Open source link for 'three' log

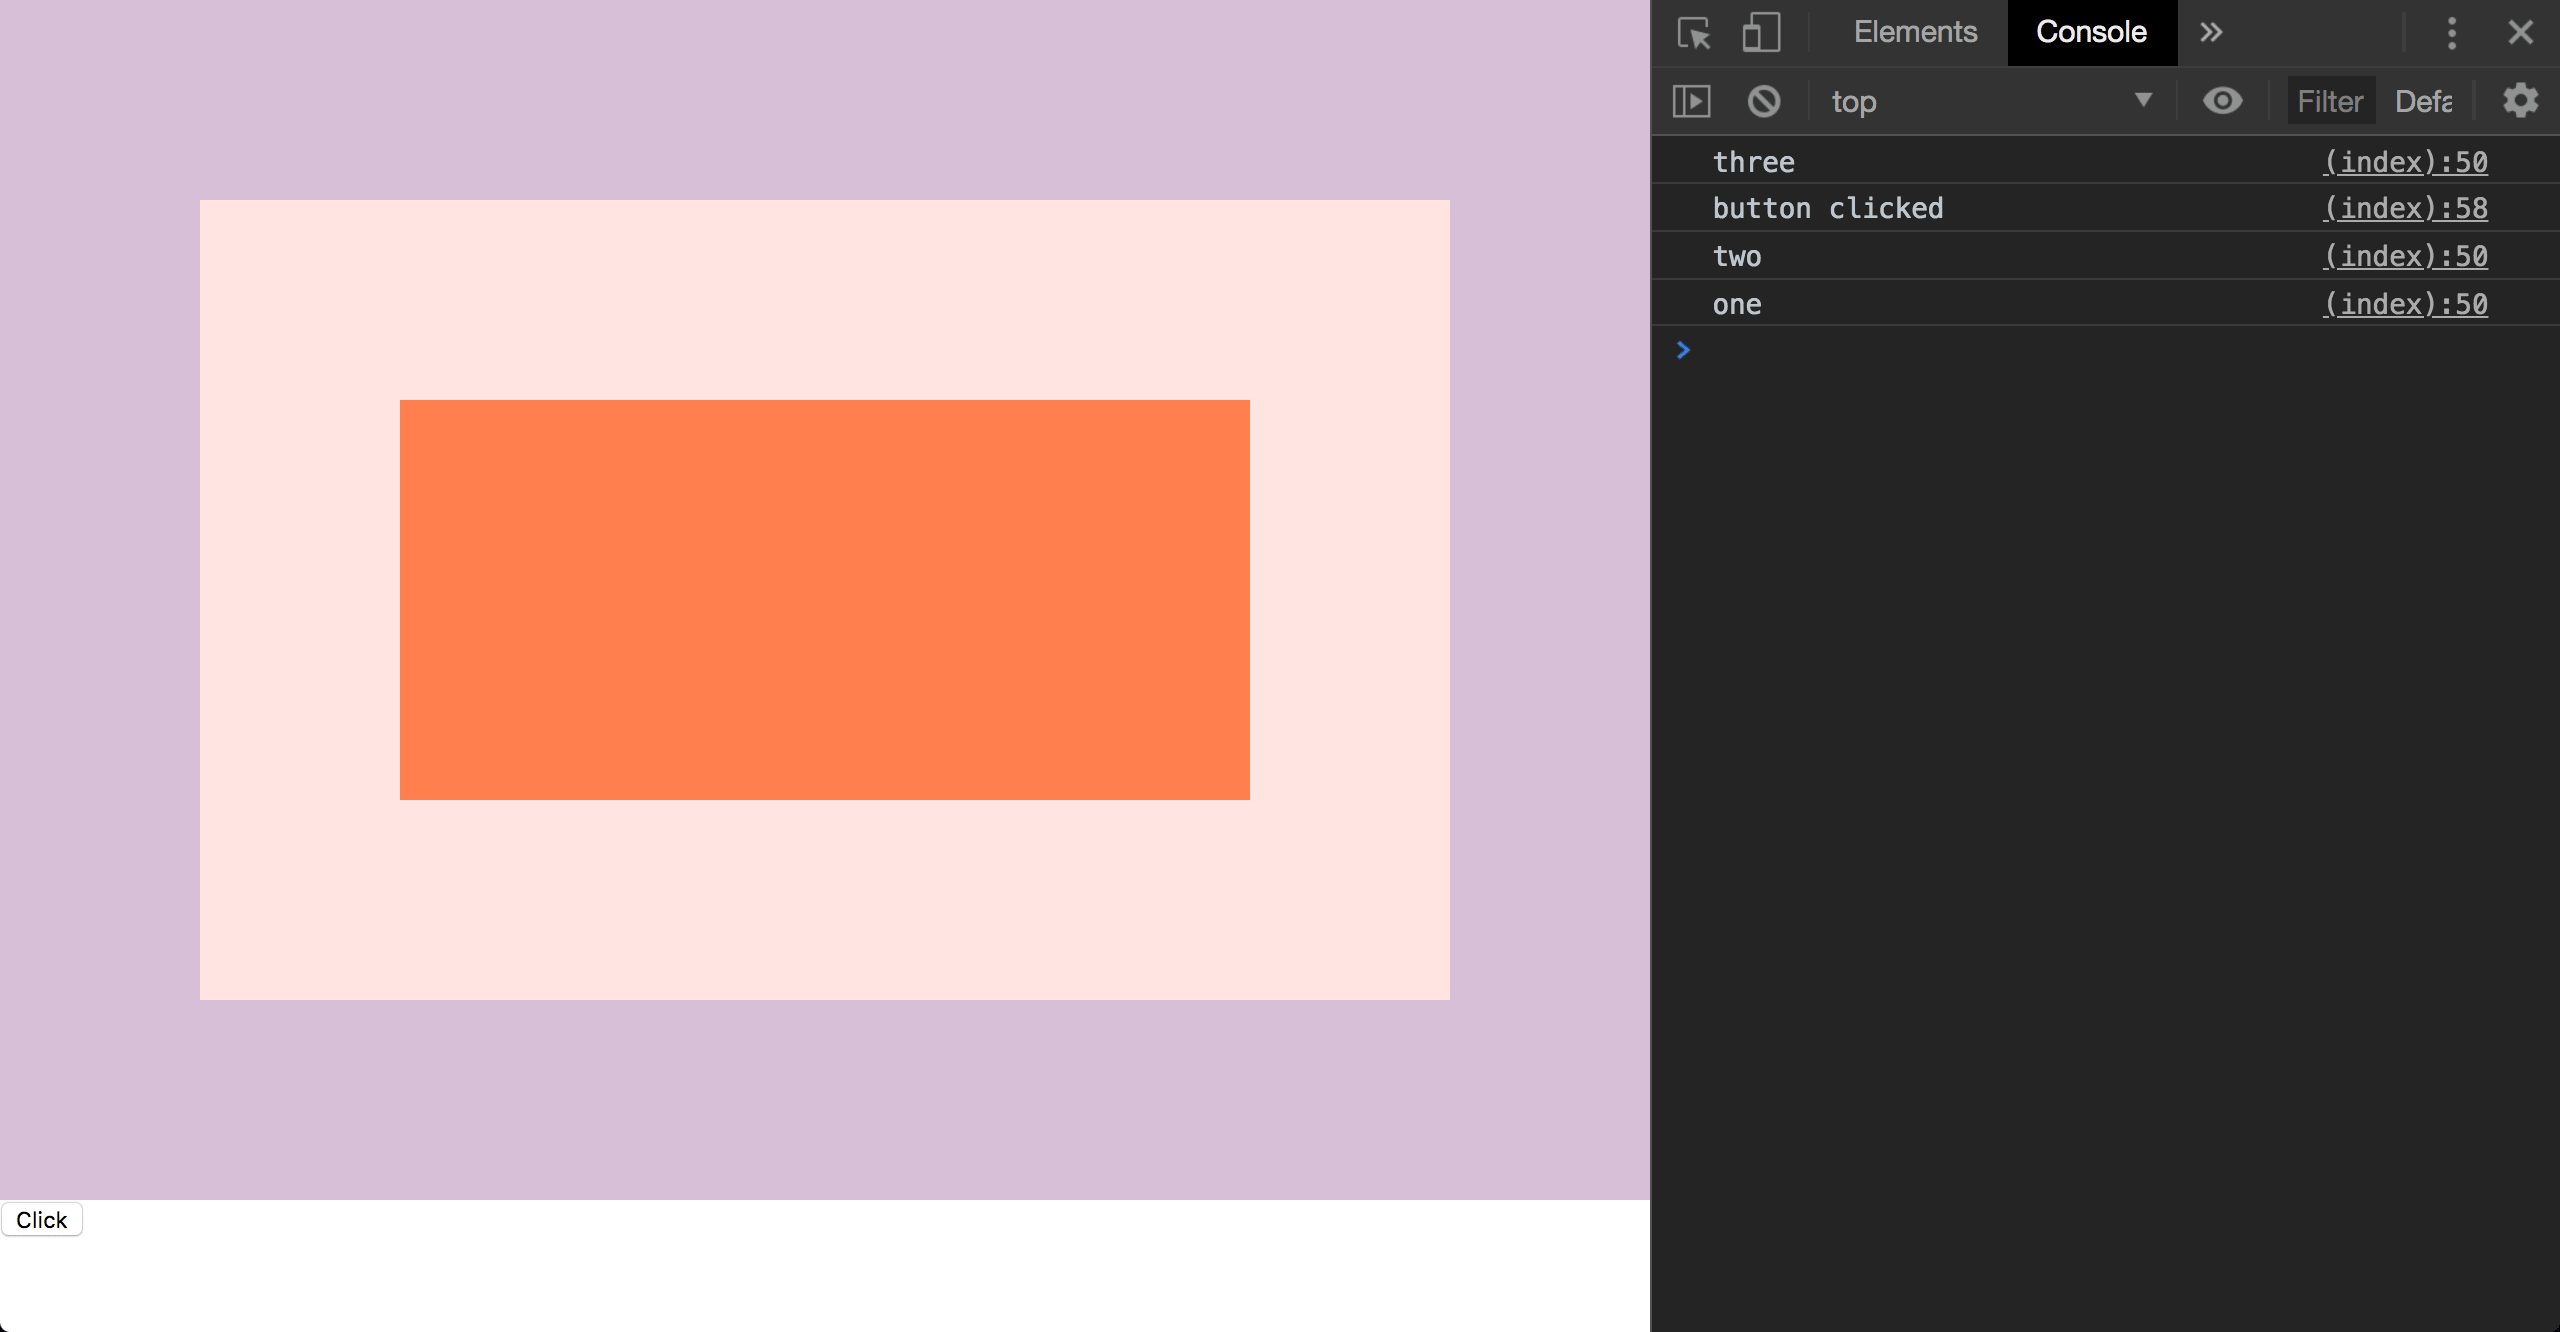(x=2405, y=162)
